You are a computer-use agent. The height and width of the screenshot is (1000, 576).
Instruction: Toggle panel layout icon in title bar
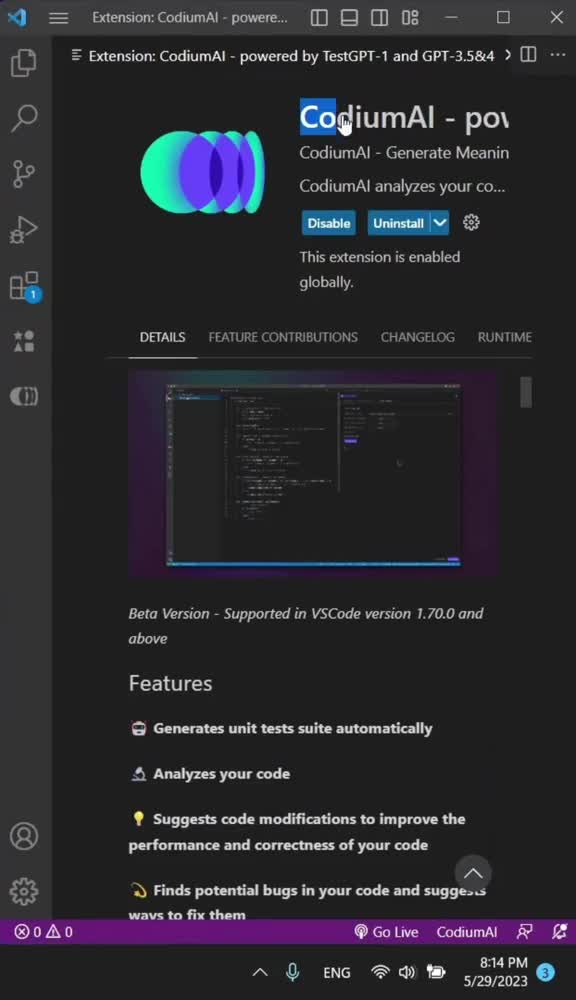click(x=350, y=17)
